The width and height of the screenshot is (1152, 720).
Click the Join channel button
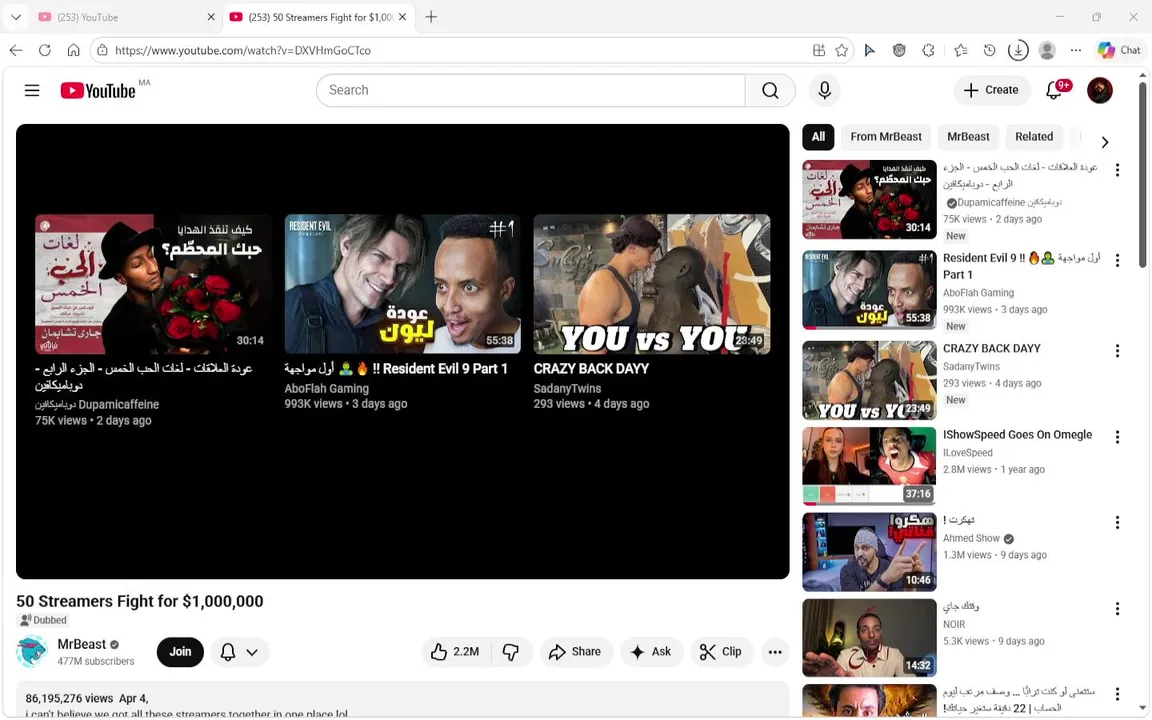(x=180, y=652)
